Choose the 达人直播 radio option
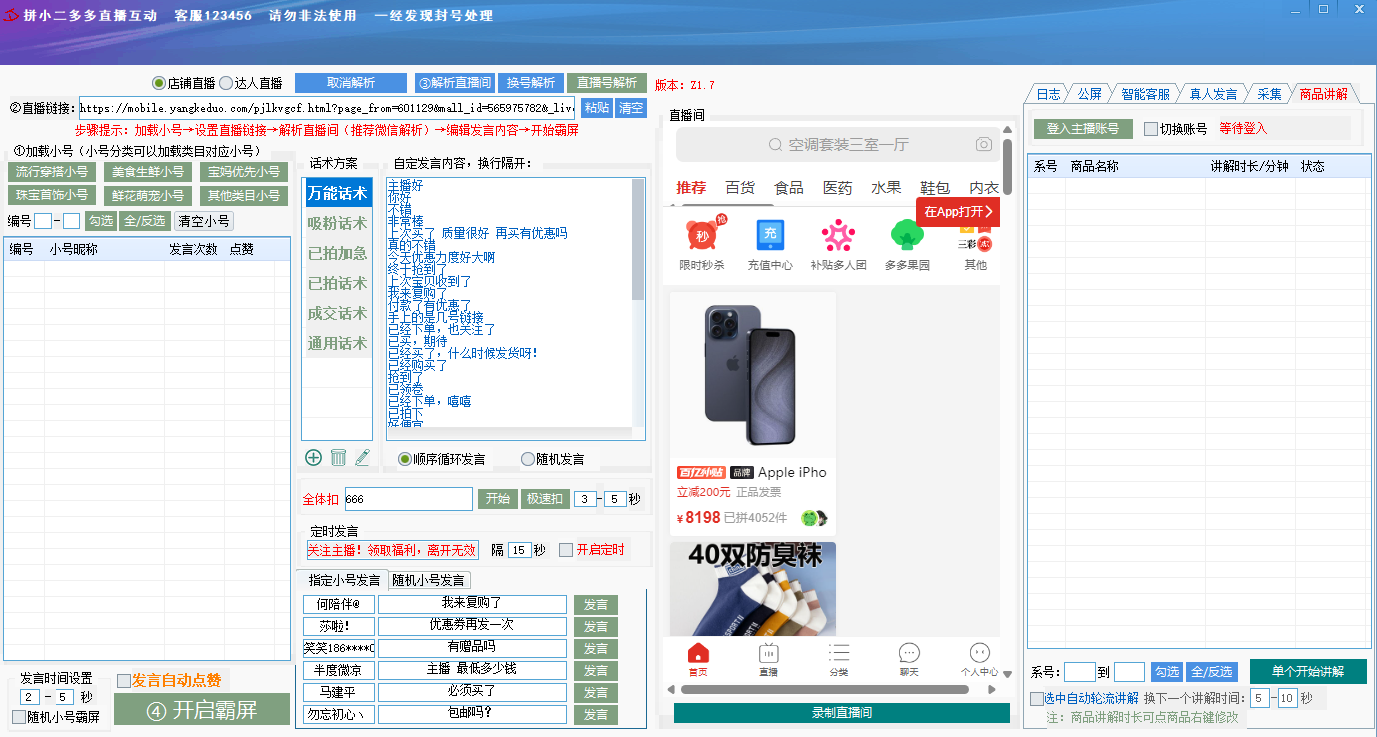Viewport: 1377px width, 737px height. [226, 83]
